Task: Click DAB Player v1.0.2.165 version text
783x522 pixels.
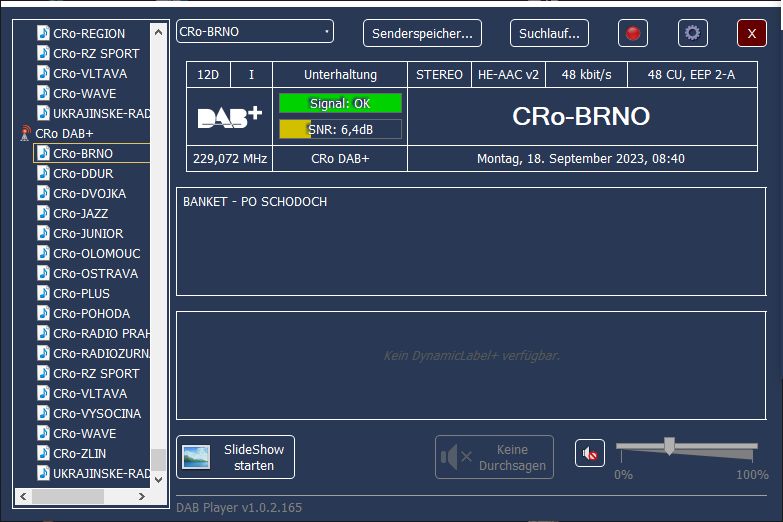Action: [x=239, y=508]
